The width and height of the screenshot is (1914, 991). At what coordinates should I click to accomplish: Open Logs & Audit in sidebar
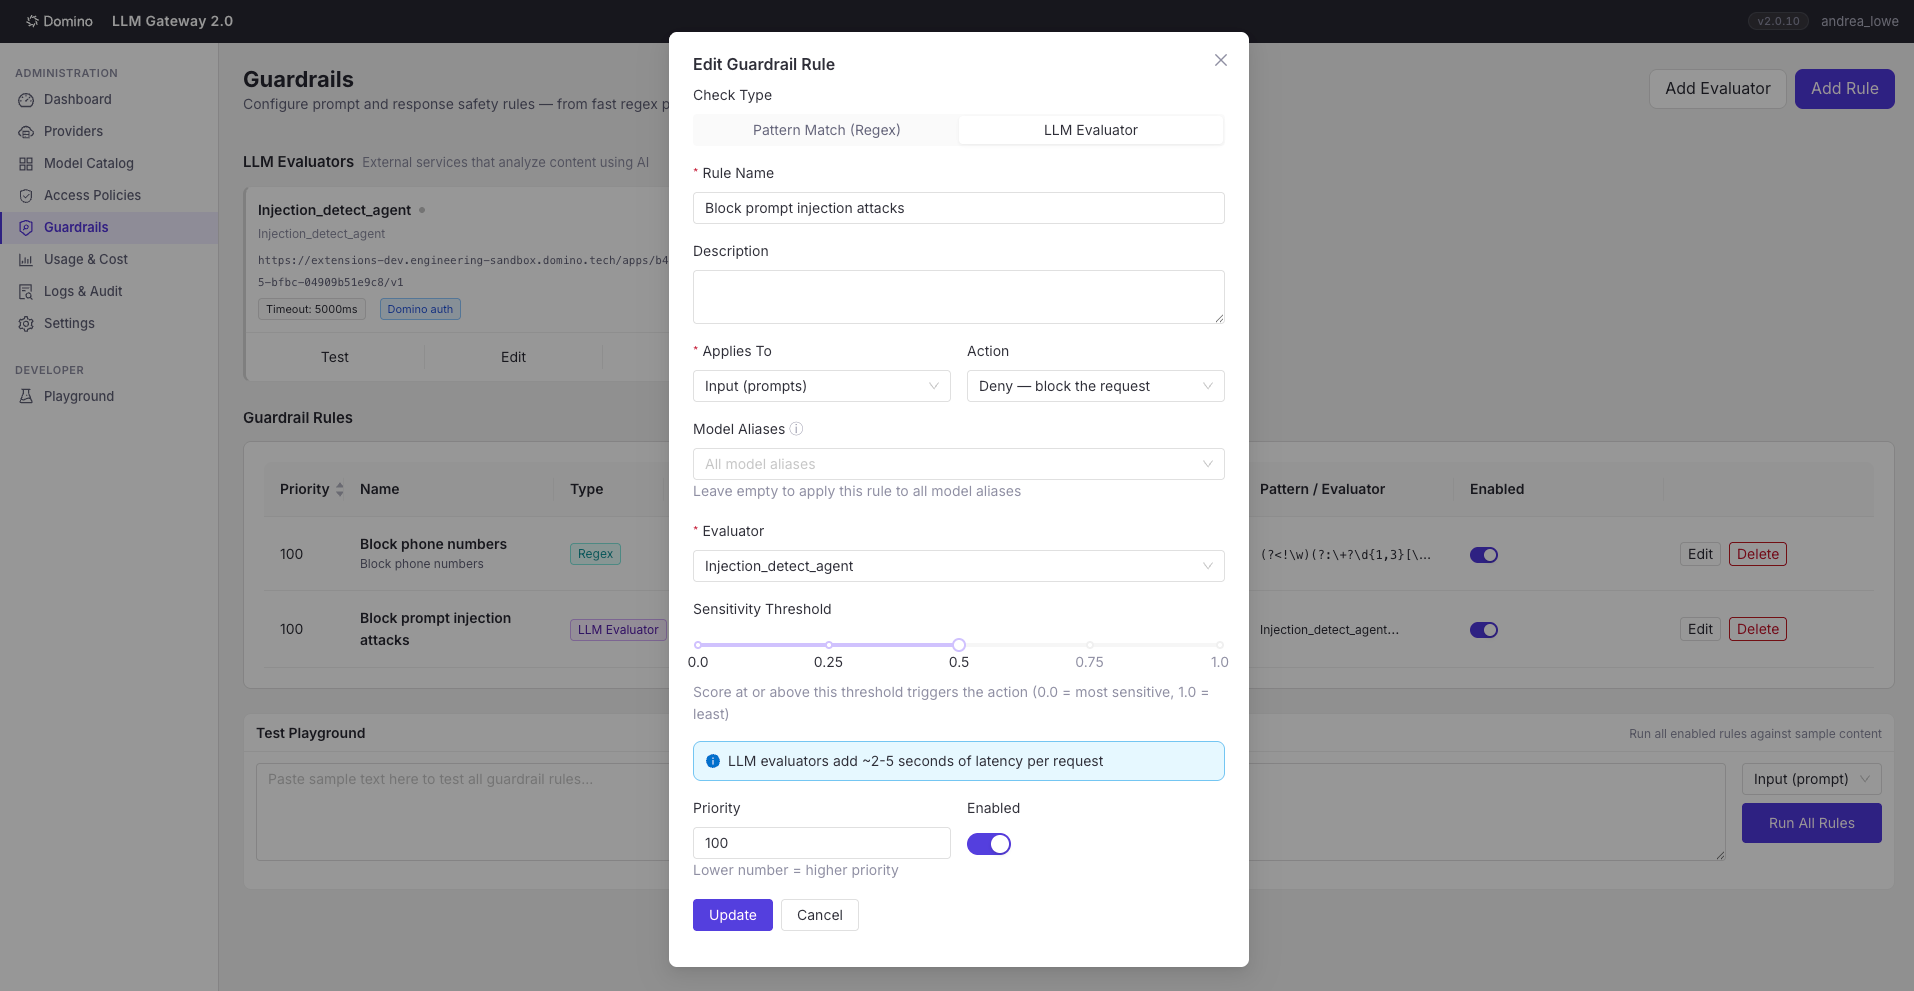(x=109, y=292)
